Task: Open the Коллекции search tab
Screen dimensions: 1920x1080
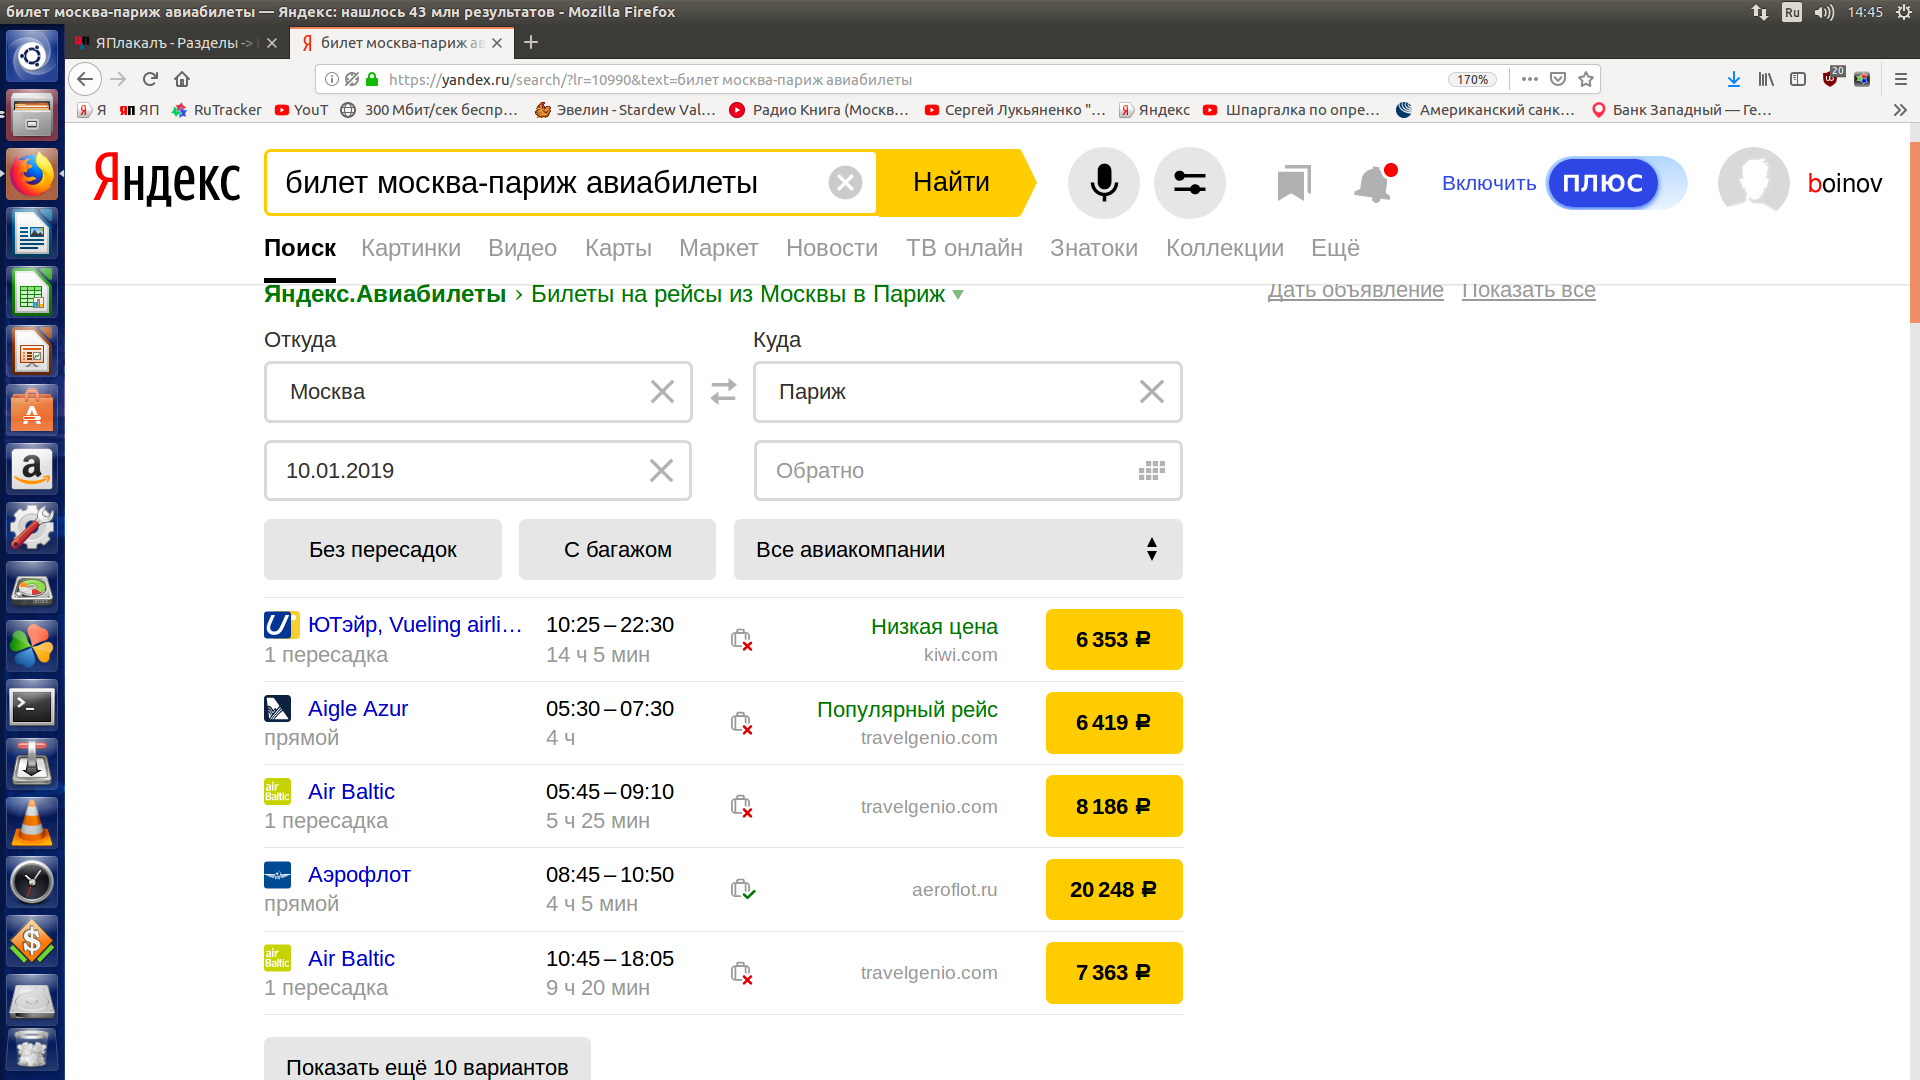Action: 1225,248
